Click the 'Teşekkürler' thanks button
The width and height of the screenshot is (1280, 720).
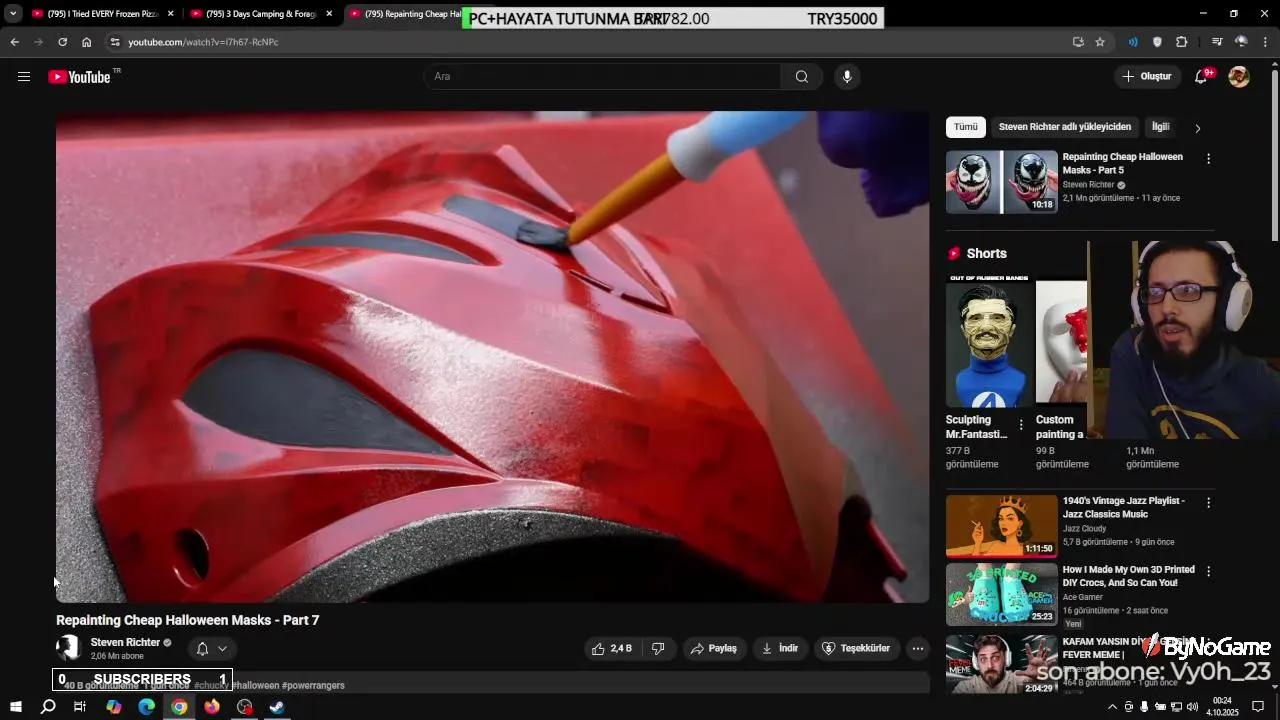click(x=856, y=648)
